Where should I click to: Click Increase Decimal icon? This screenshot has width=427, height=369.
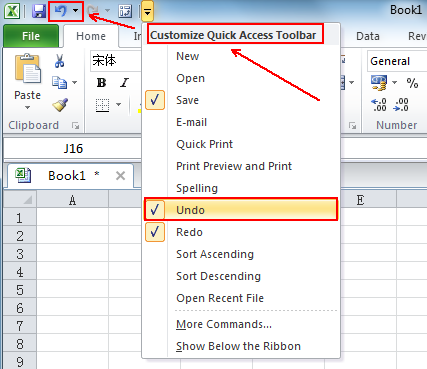379,105
